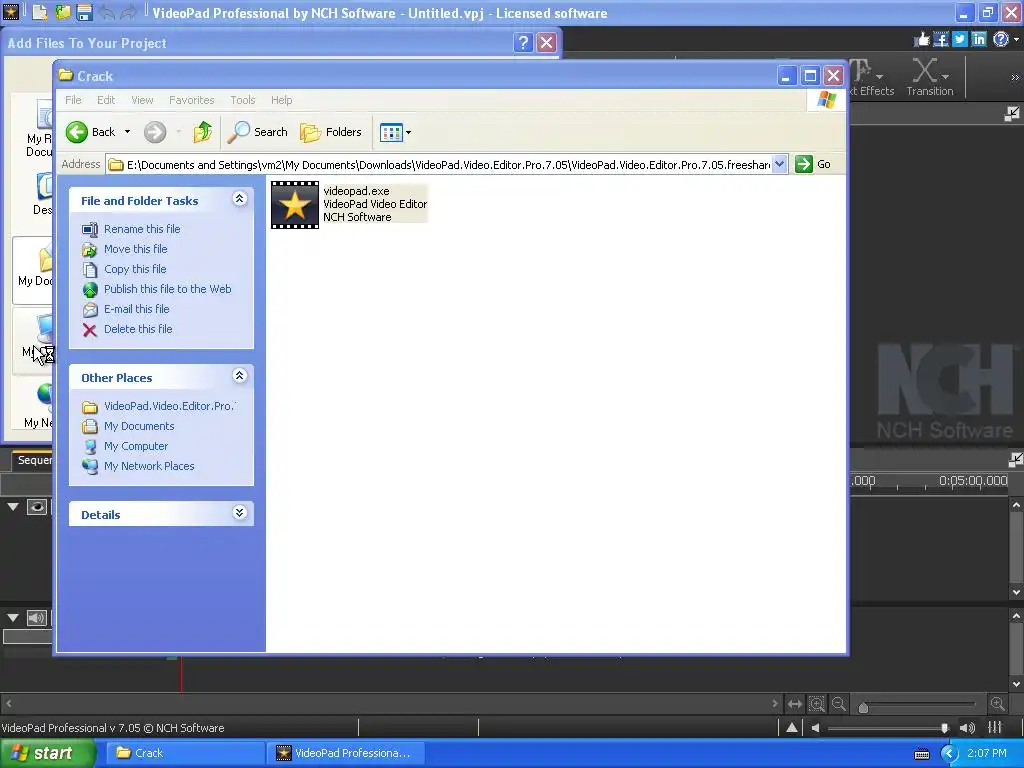Viewport: 1024px width, 768px height.
Task: Open the File menu in Crack window
Action: coord(73,100)
